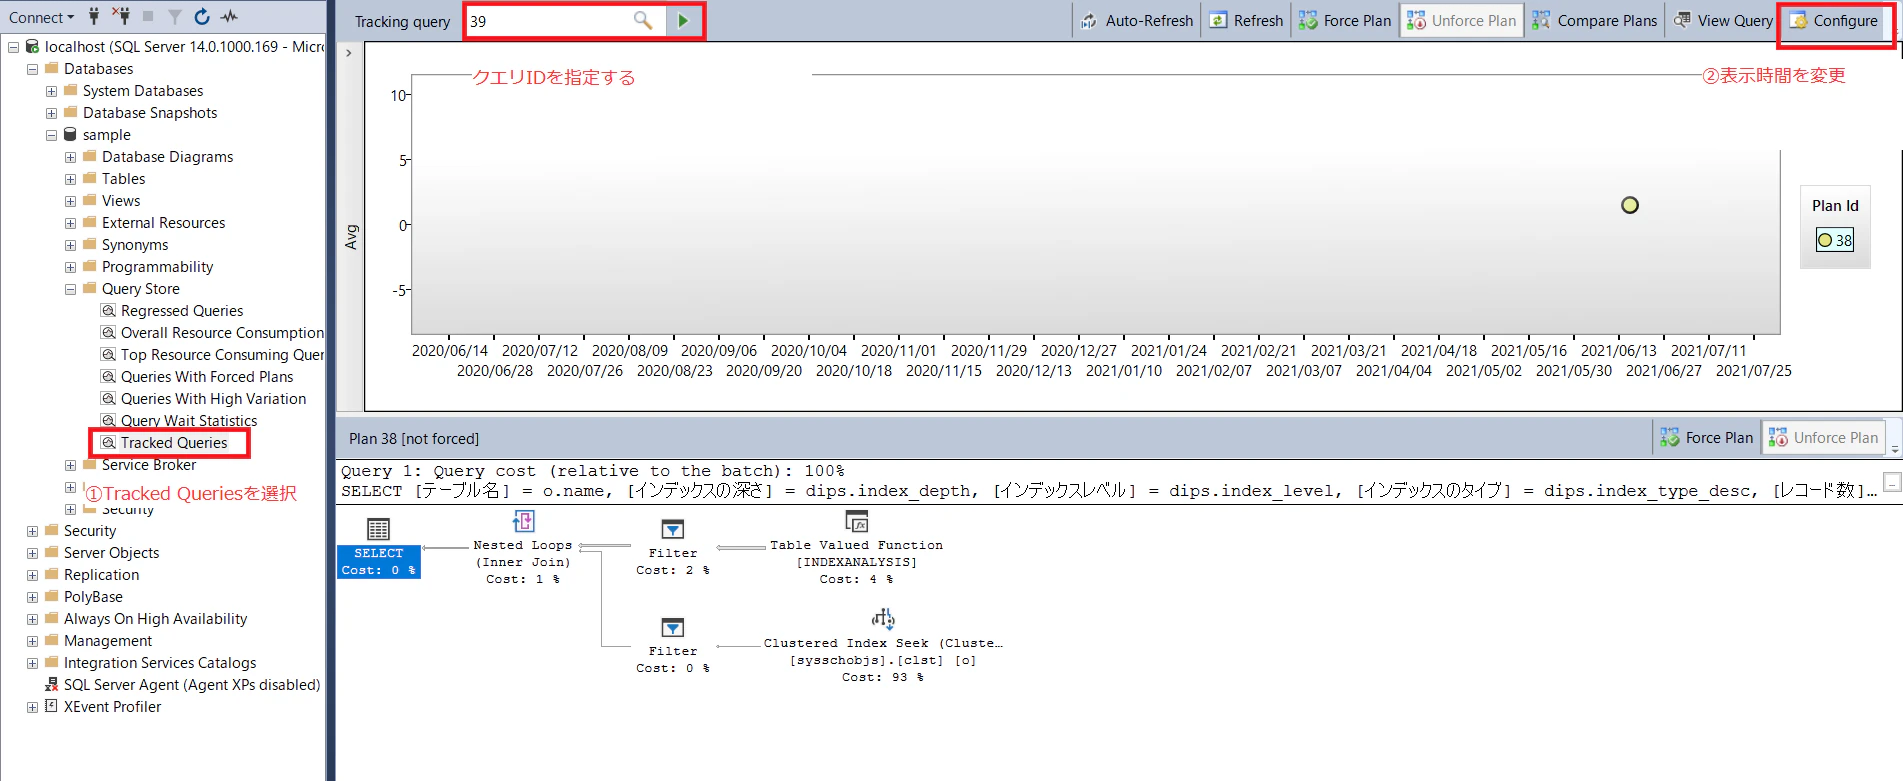
Task: Open Top Resource Consuming Queries report
Action: (222, 355)
